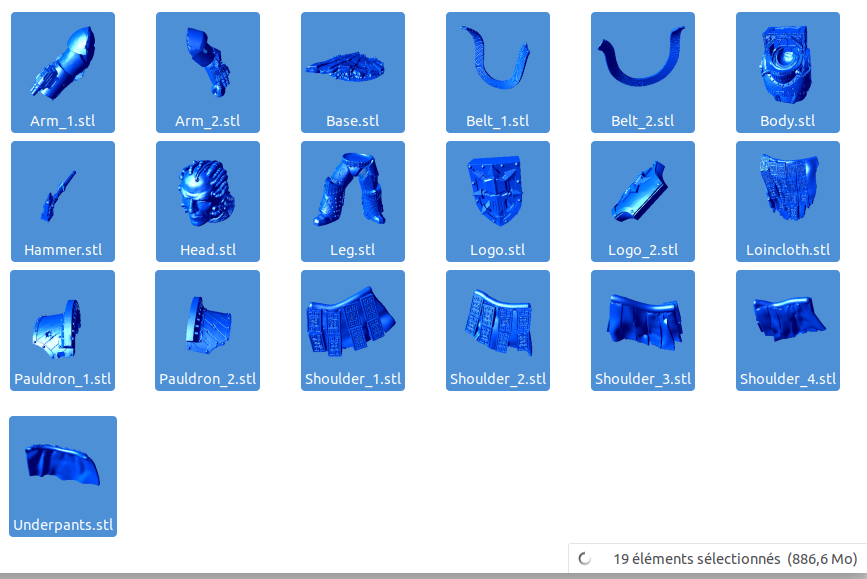The width and height of the screenshot is (867, 579).
Task: Select the Pauldron_1.stl armor thumbnail
Action: pos(57,328)
